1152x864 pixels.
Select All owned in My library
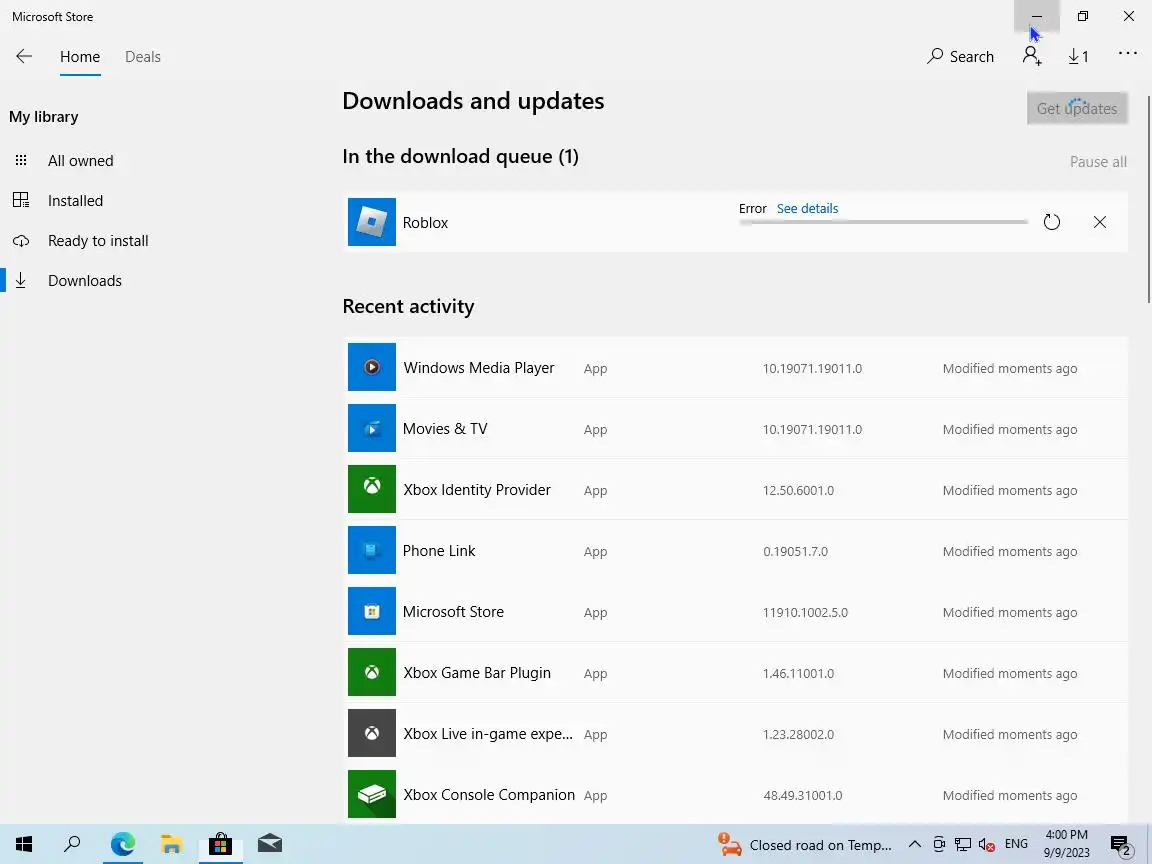tap(81, 161)
